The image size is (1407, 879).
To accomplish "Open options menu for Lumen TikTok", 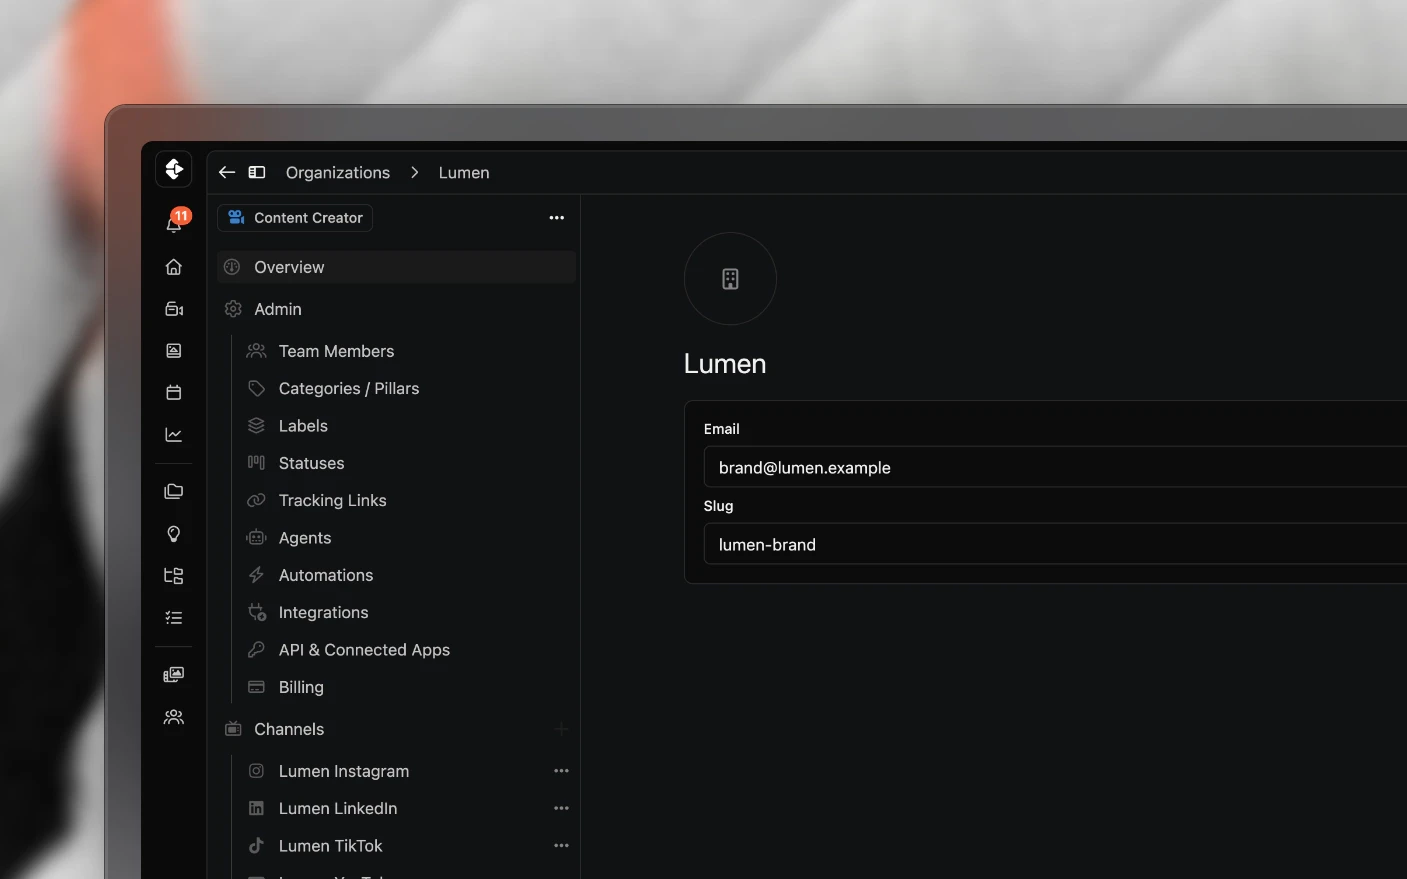I will 561,846.
